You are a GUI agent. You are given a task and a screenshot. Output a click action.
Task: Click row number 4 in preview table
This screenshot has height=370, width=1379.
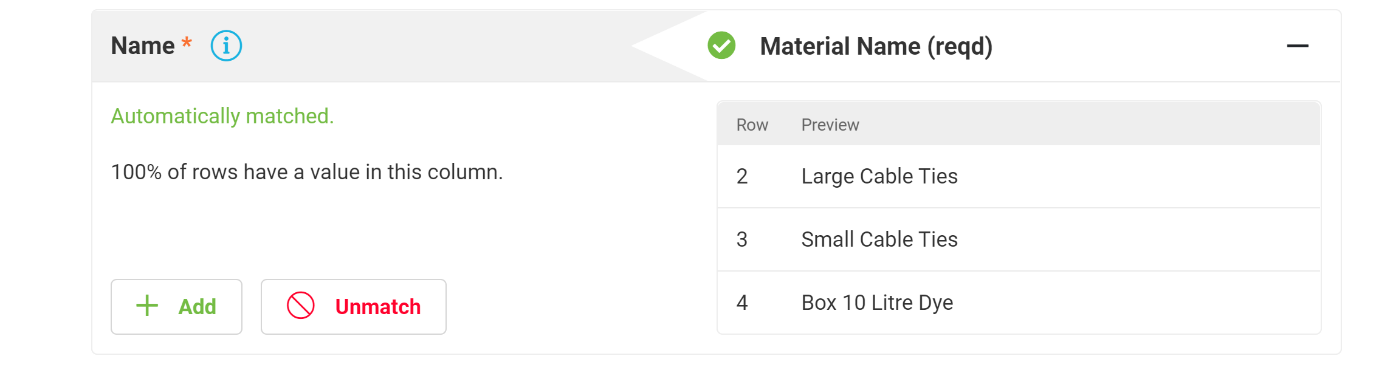[742, 303]
